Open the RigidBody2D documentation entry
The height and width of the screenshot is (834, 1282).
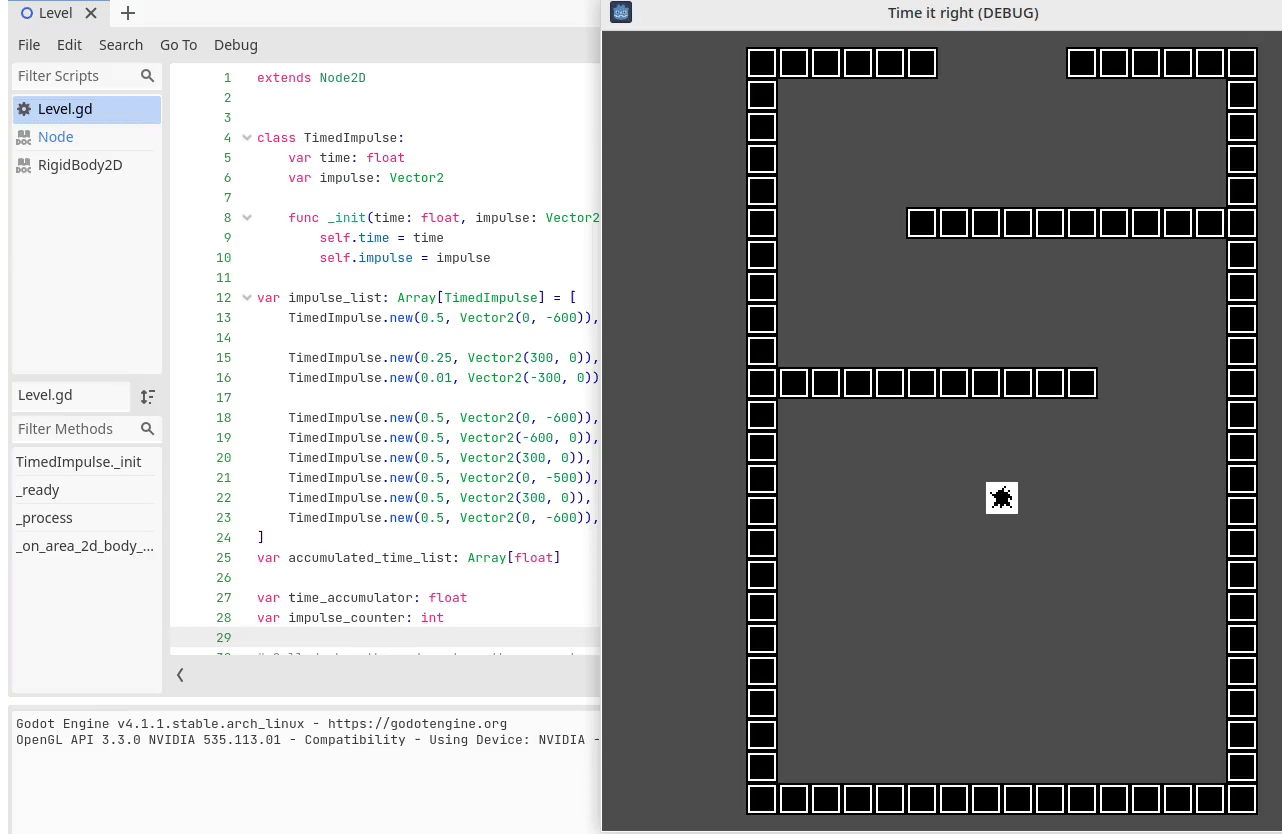click(x=87, y=165)
